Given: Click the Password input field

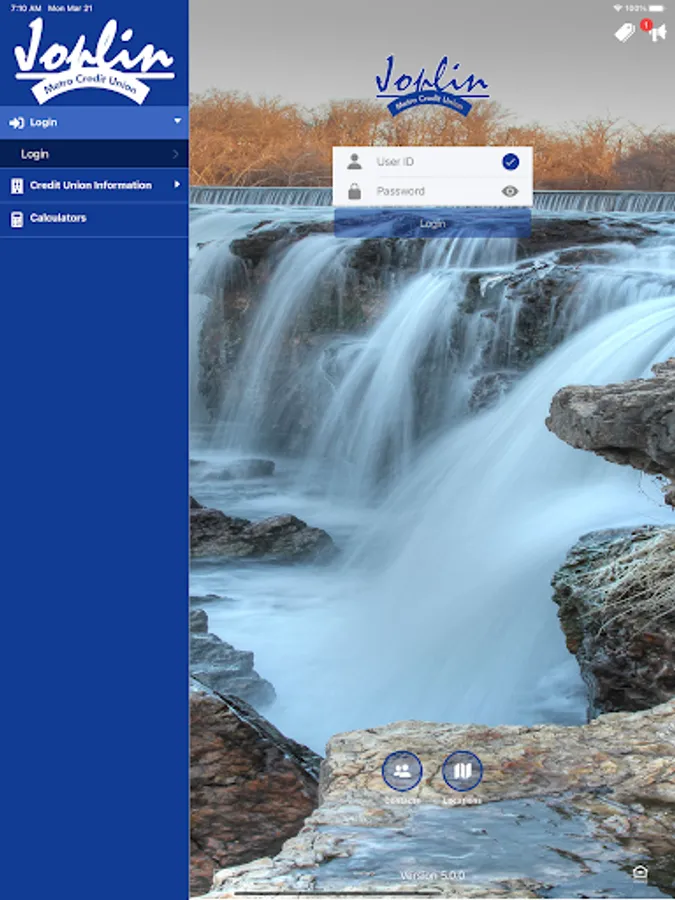Looking at the screenshot, I should pyautogui.click(x=430, y=191).
